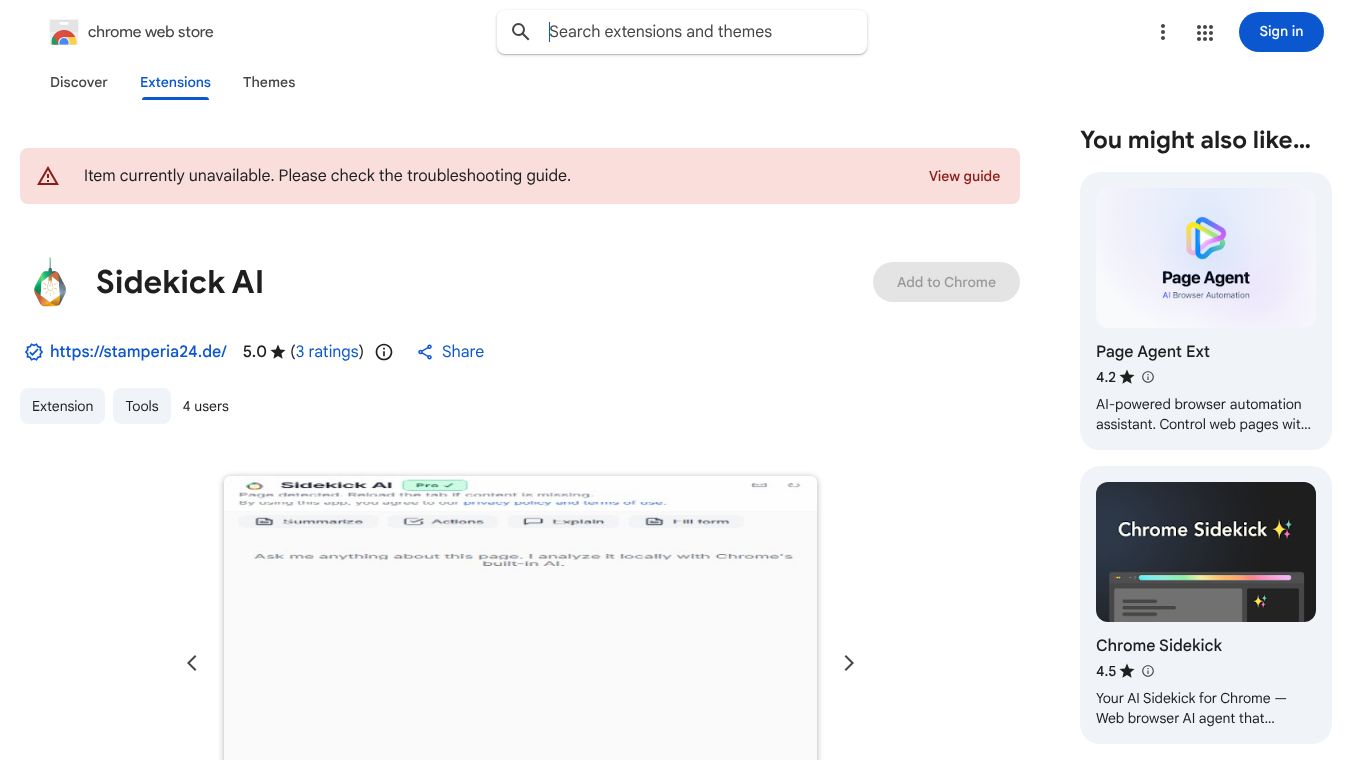Viewport: 1352px width, 760px height.
Task: Click the ratings info icon
Action: pyautogui.click(x=384, y=352)
